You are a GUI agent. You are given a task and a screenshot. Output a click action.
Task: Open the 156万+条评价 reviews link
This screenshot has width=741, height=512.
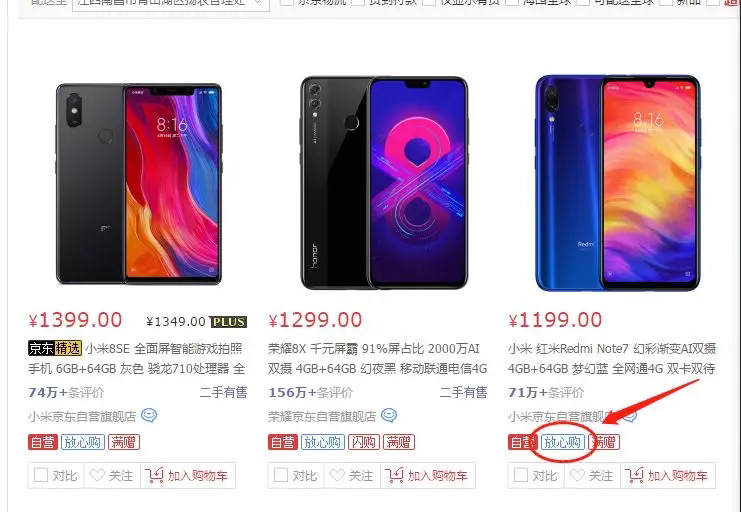click(310, 392)
